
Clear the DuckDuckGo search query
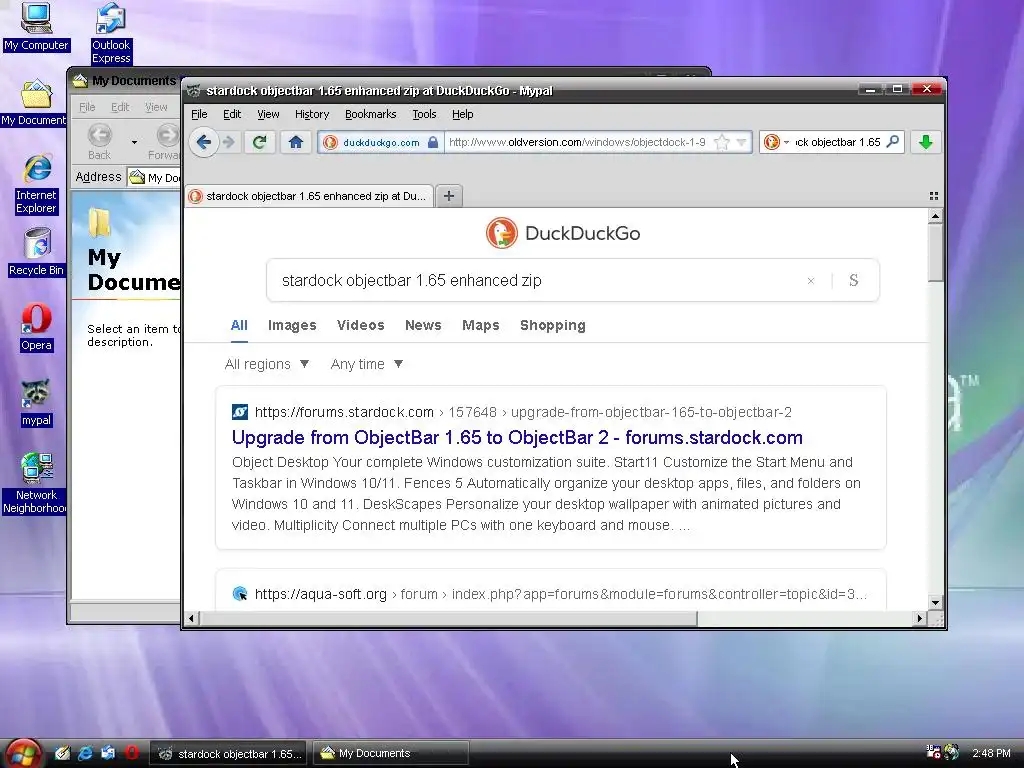(x=810, y=281)
